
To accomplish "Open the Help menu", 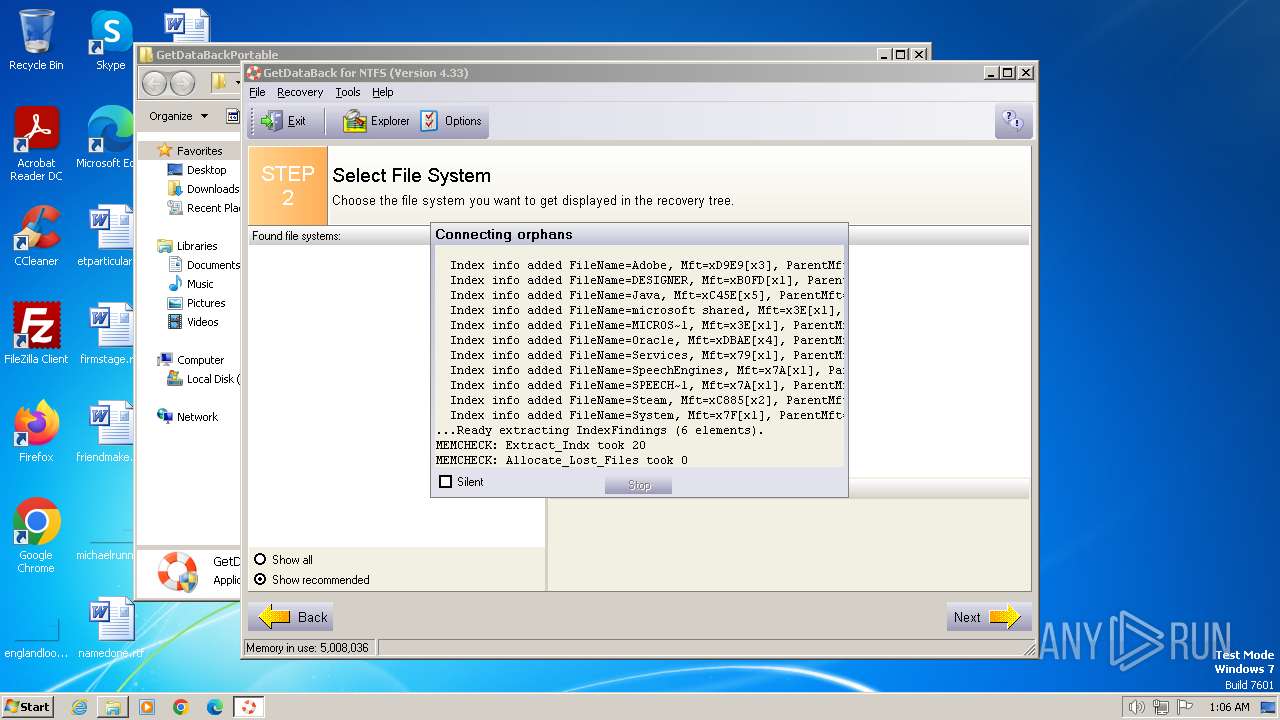I will [383, 92].
